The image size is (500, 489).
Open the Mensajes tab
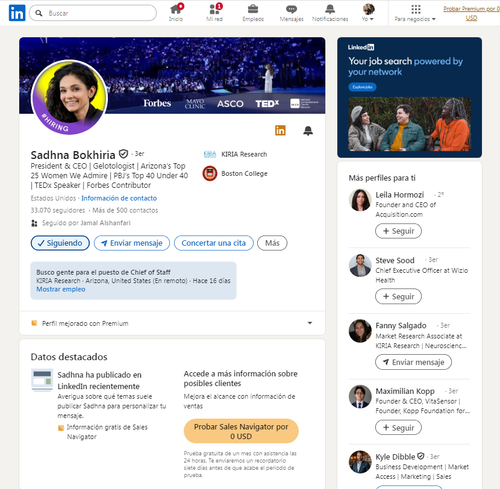291,13
